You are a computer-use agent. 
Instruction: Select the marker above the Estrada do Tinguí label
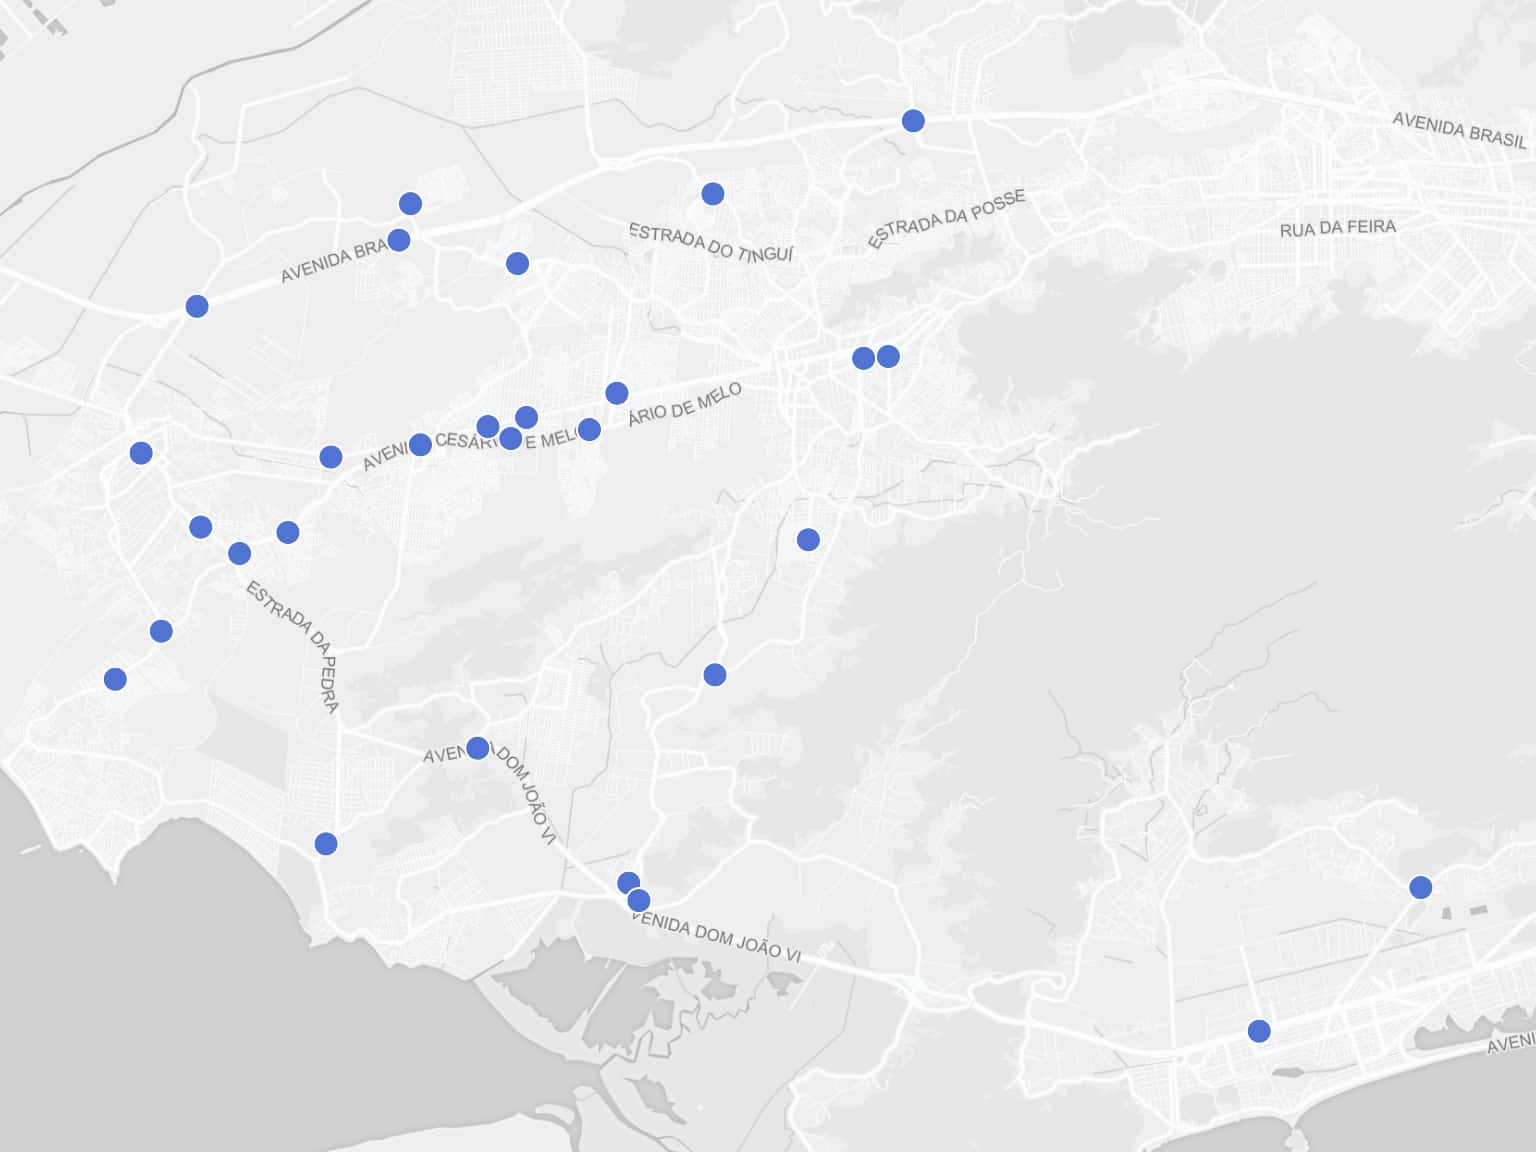[x=712, y=194]
